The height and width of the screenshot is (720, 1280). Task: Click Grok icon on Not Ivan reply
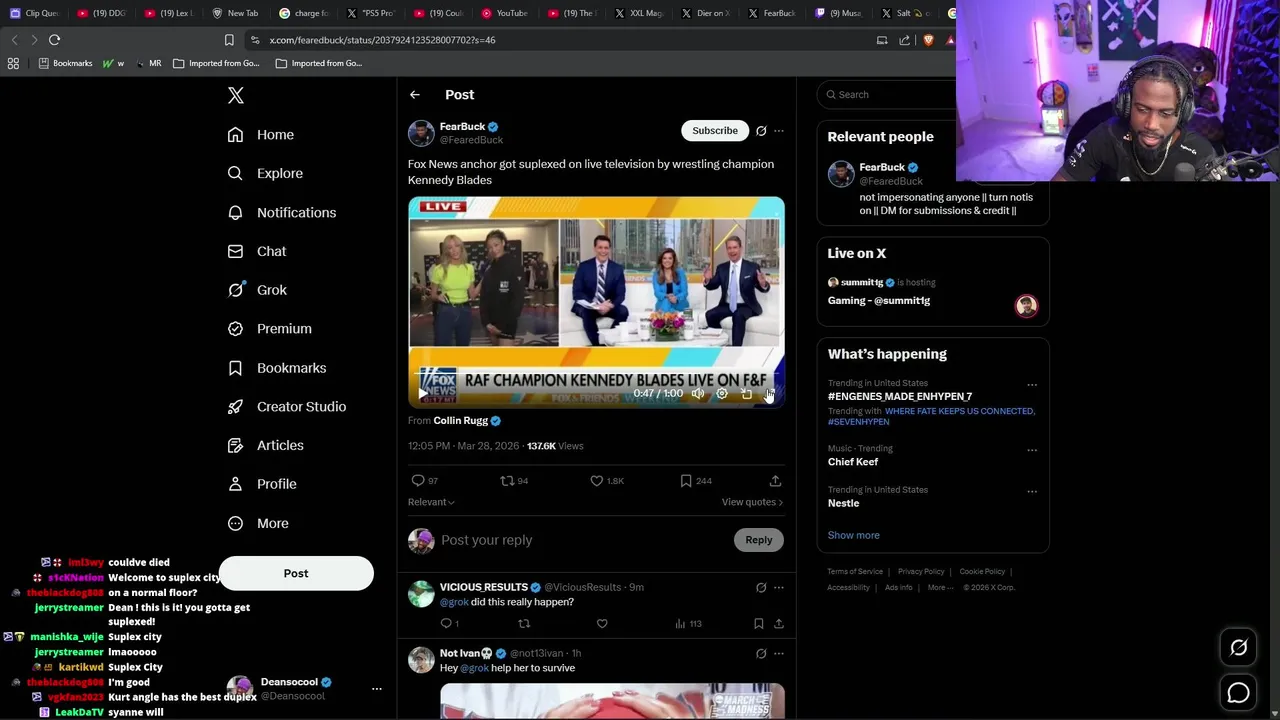coord(761,654)
